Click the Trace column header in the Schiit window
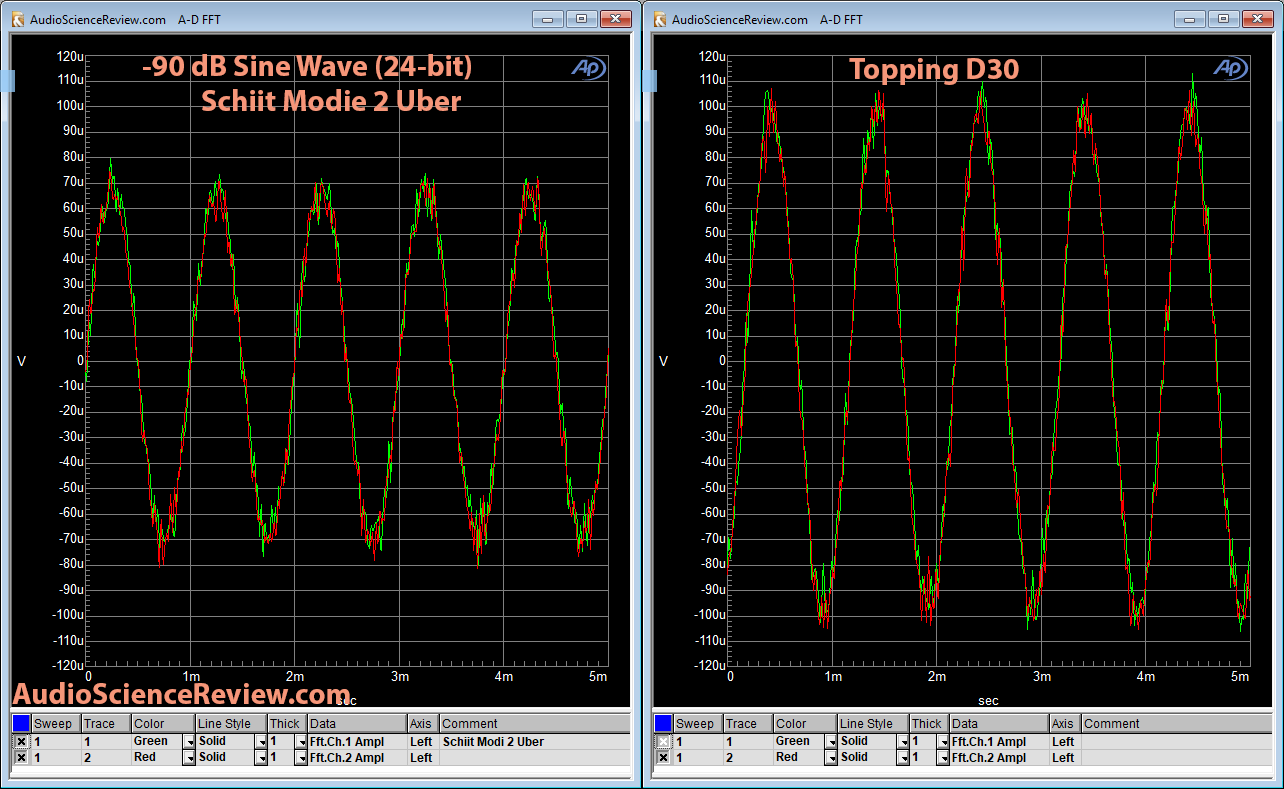 tap(106, 724)
